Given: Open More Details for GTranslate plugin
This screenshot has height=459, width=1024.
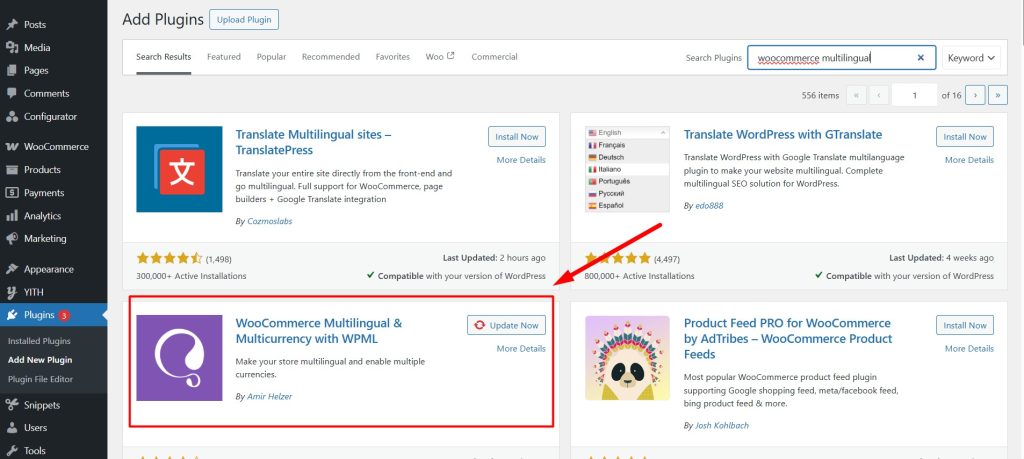Looking at the screenshot, I should pyautogui.click(x=969, y=160).
